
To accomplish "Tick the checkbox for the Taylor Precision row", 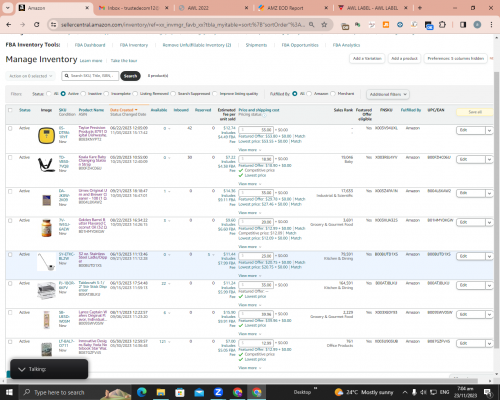I will click(x=10, y=128).
